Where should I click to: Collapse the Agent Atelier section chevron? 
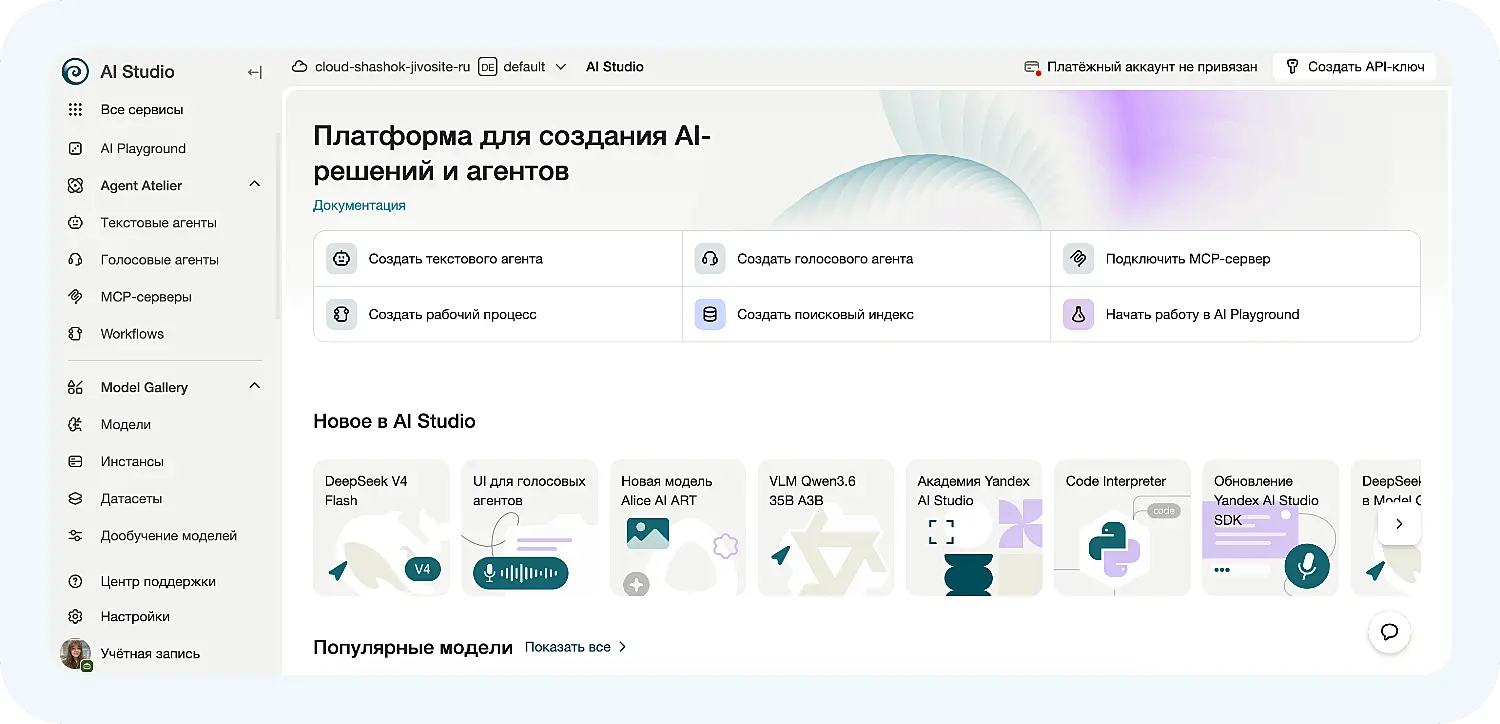pyautogui.click(x=254, y=184)
